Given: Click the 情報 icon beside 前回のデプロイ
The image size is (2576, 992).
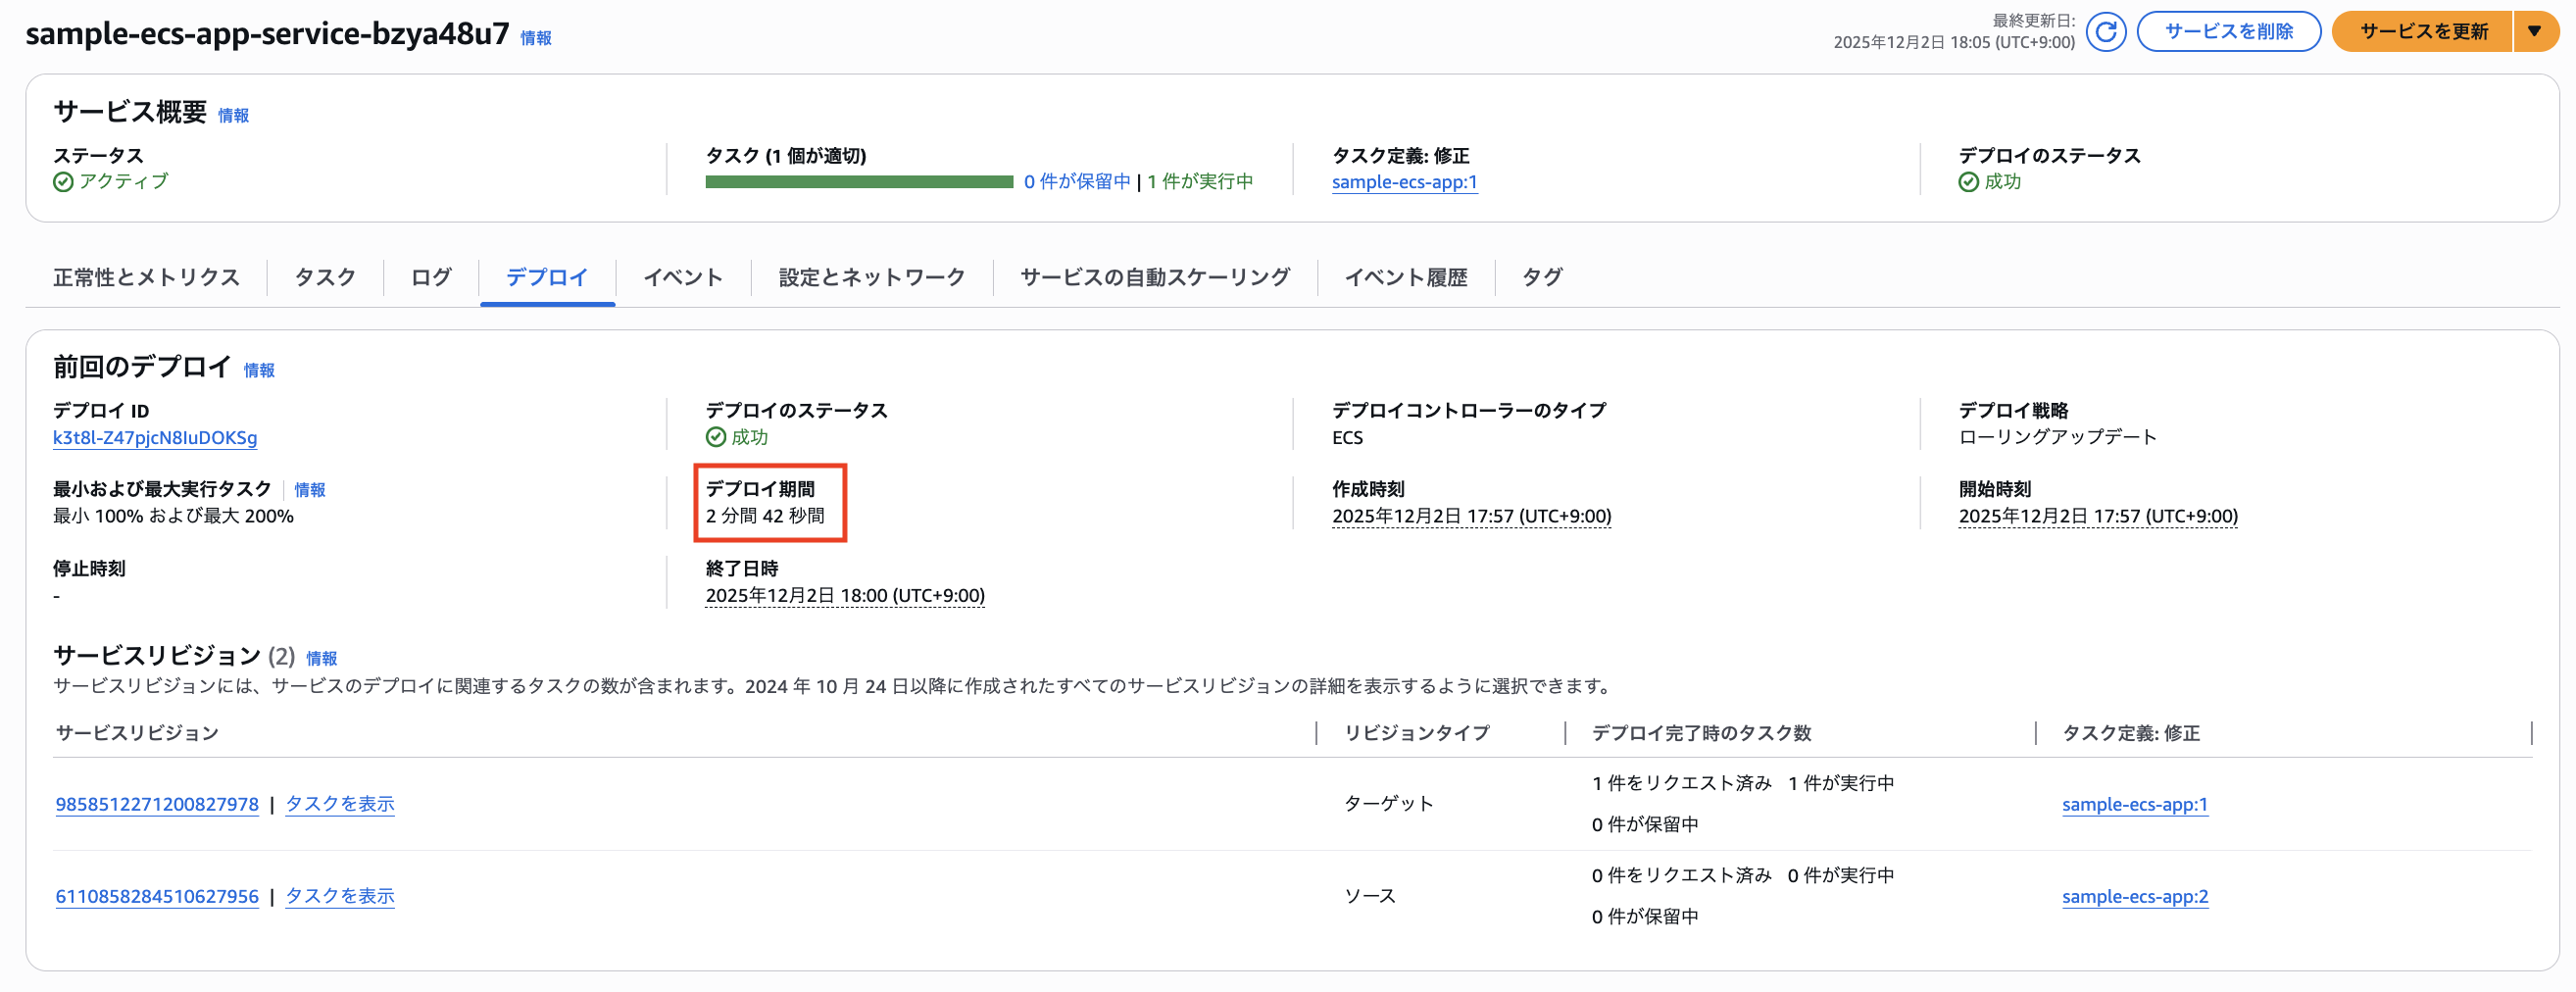Looking at the screenshot, I should [x=260, y=370].
